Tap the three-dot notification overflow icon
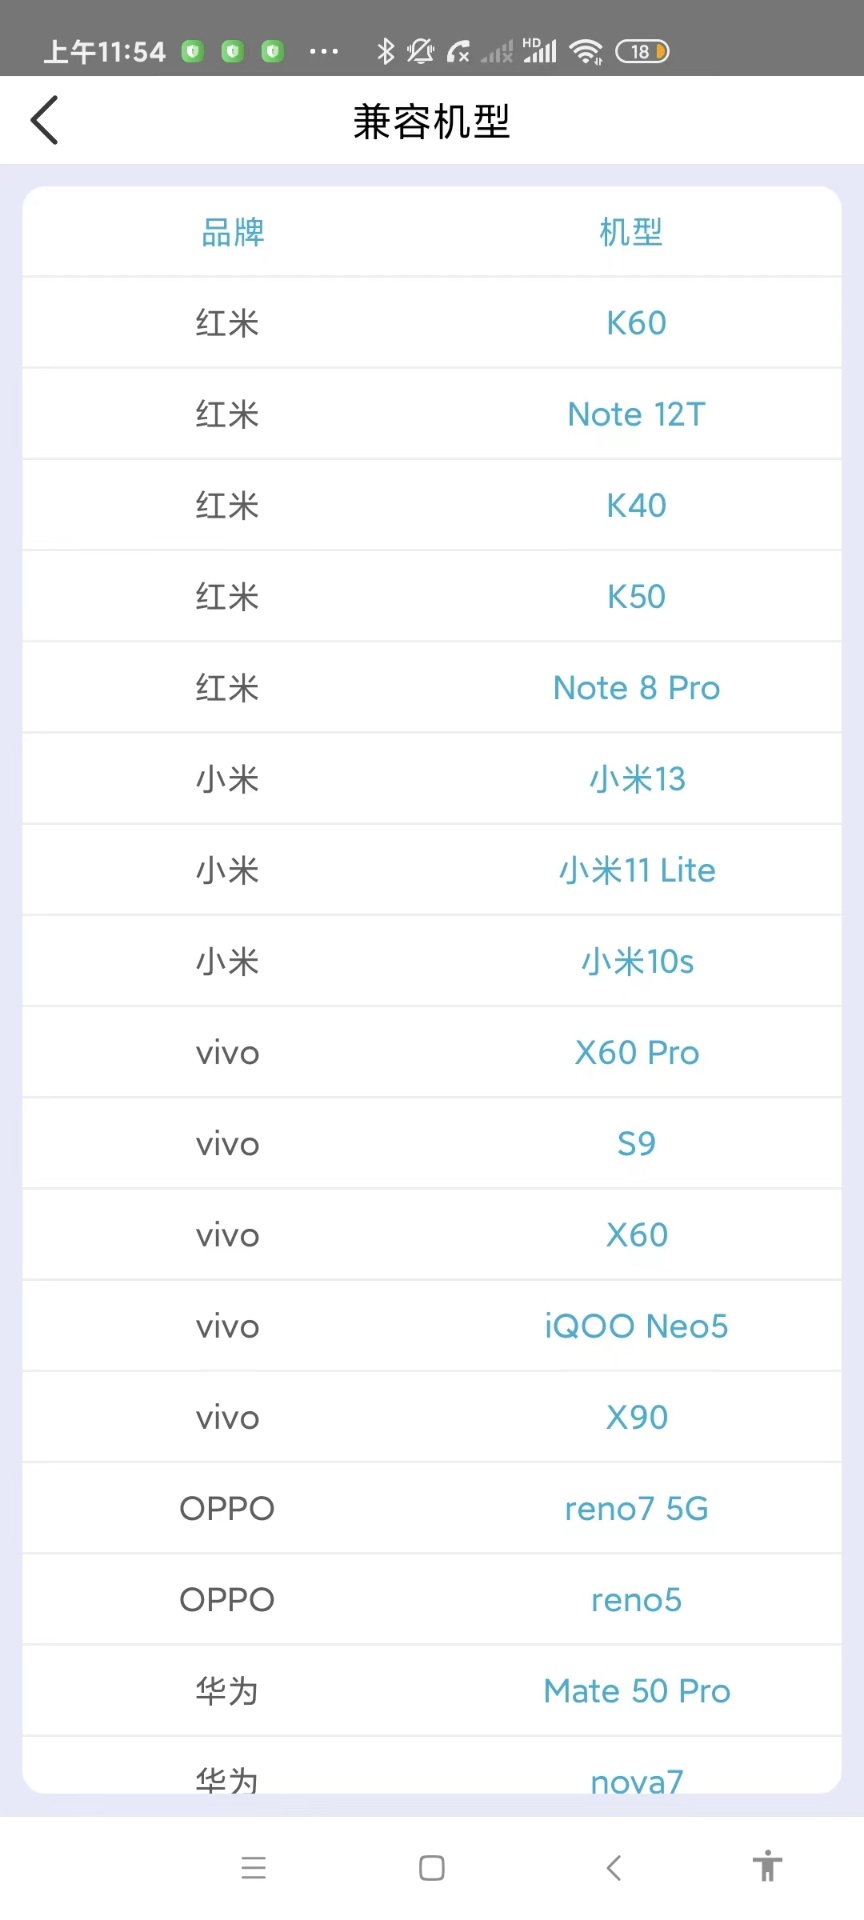The width and height of the screenshot is (864, 1920). [x=324, y=51]
